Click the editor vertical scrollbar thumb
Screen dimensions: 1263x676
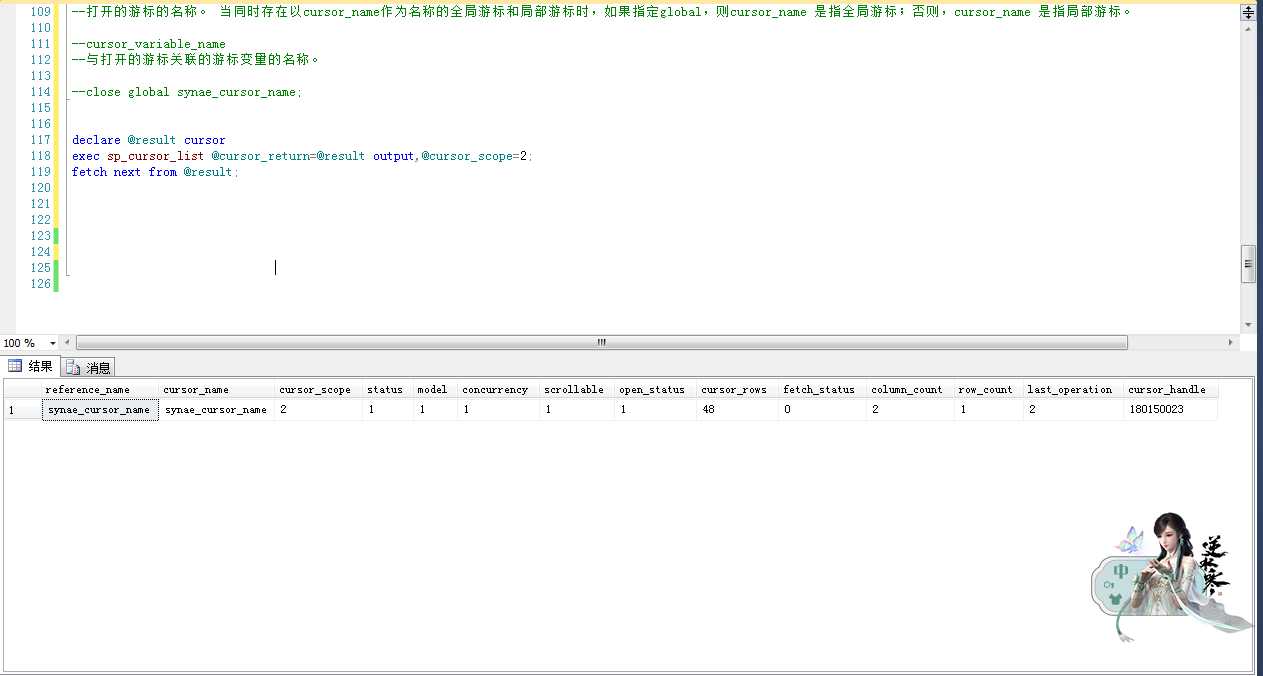(1248, 264)
